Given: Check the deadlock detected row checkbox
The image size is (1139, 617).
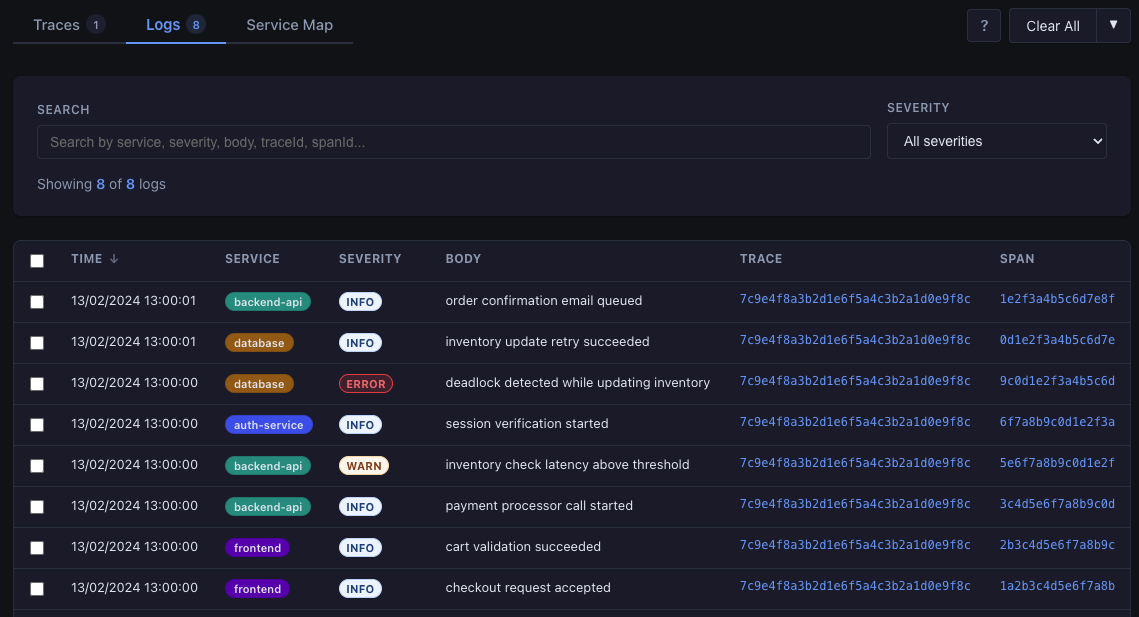Looking at the screenshot, I should [x=37, y=384].
